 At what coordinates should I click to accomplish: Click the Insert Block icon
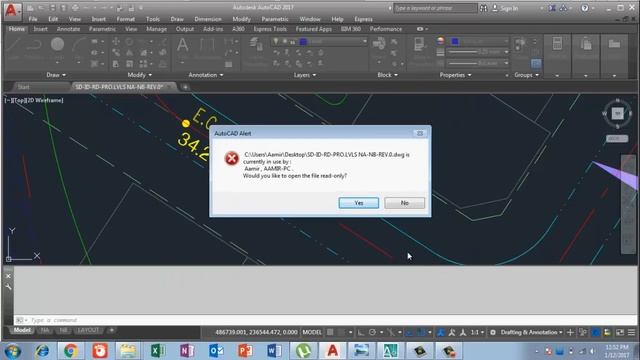pos(379,44)
